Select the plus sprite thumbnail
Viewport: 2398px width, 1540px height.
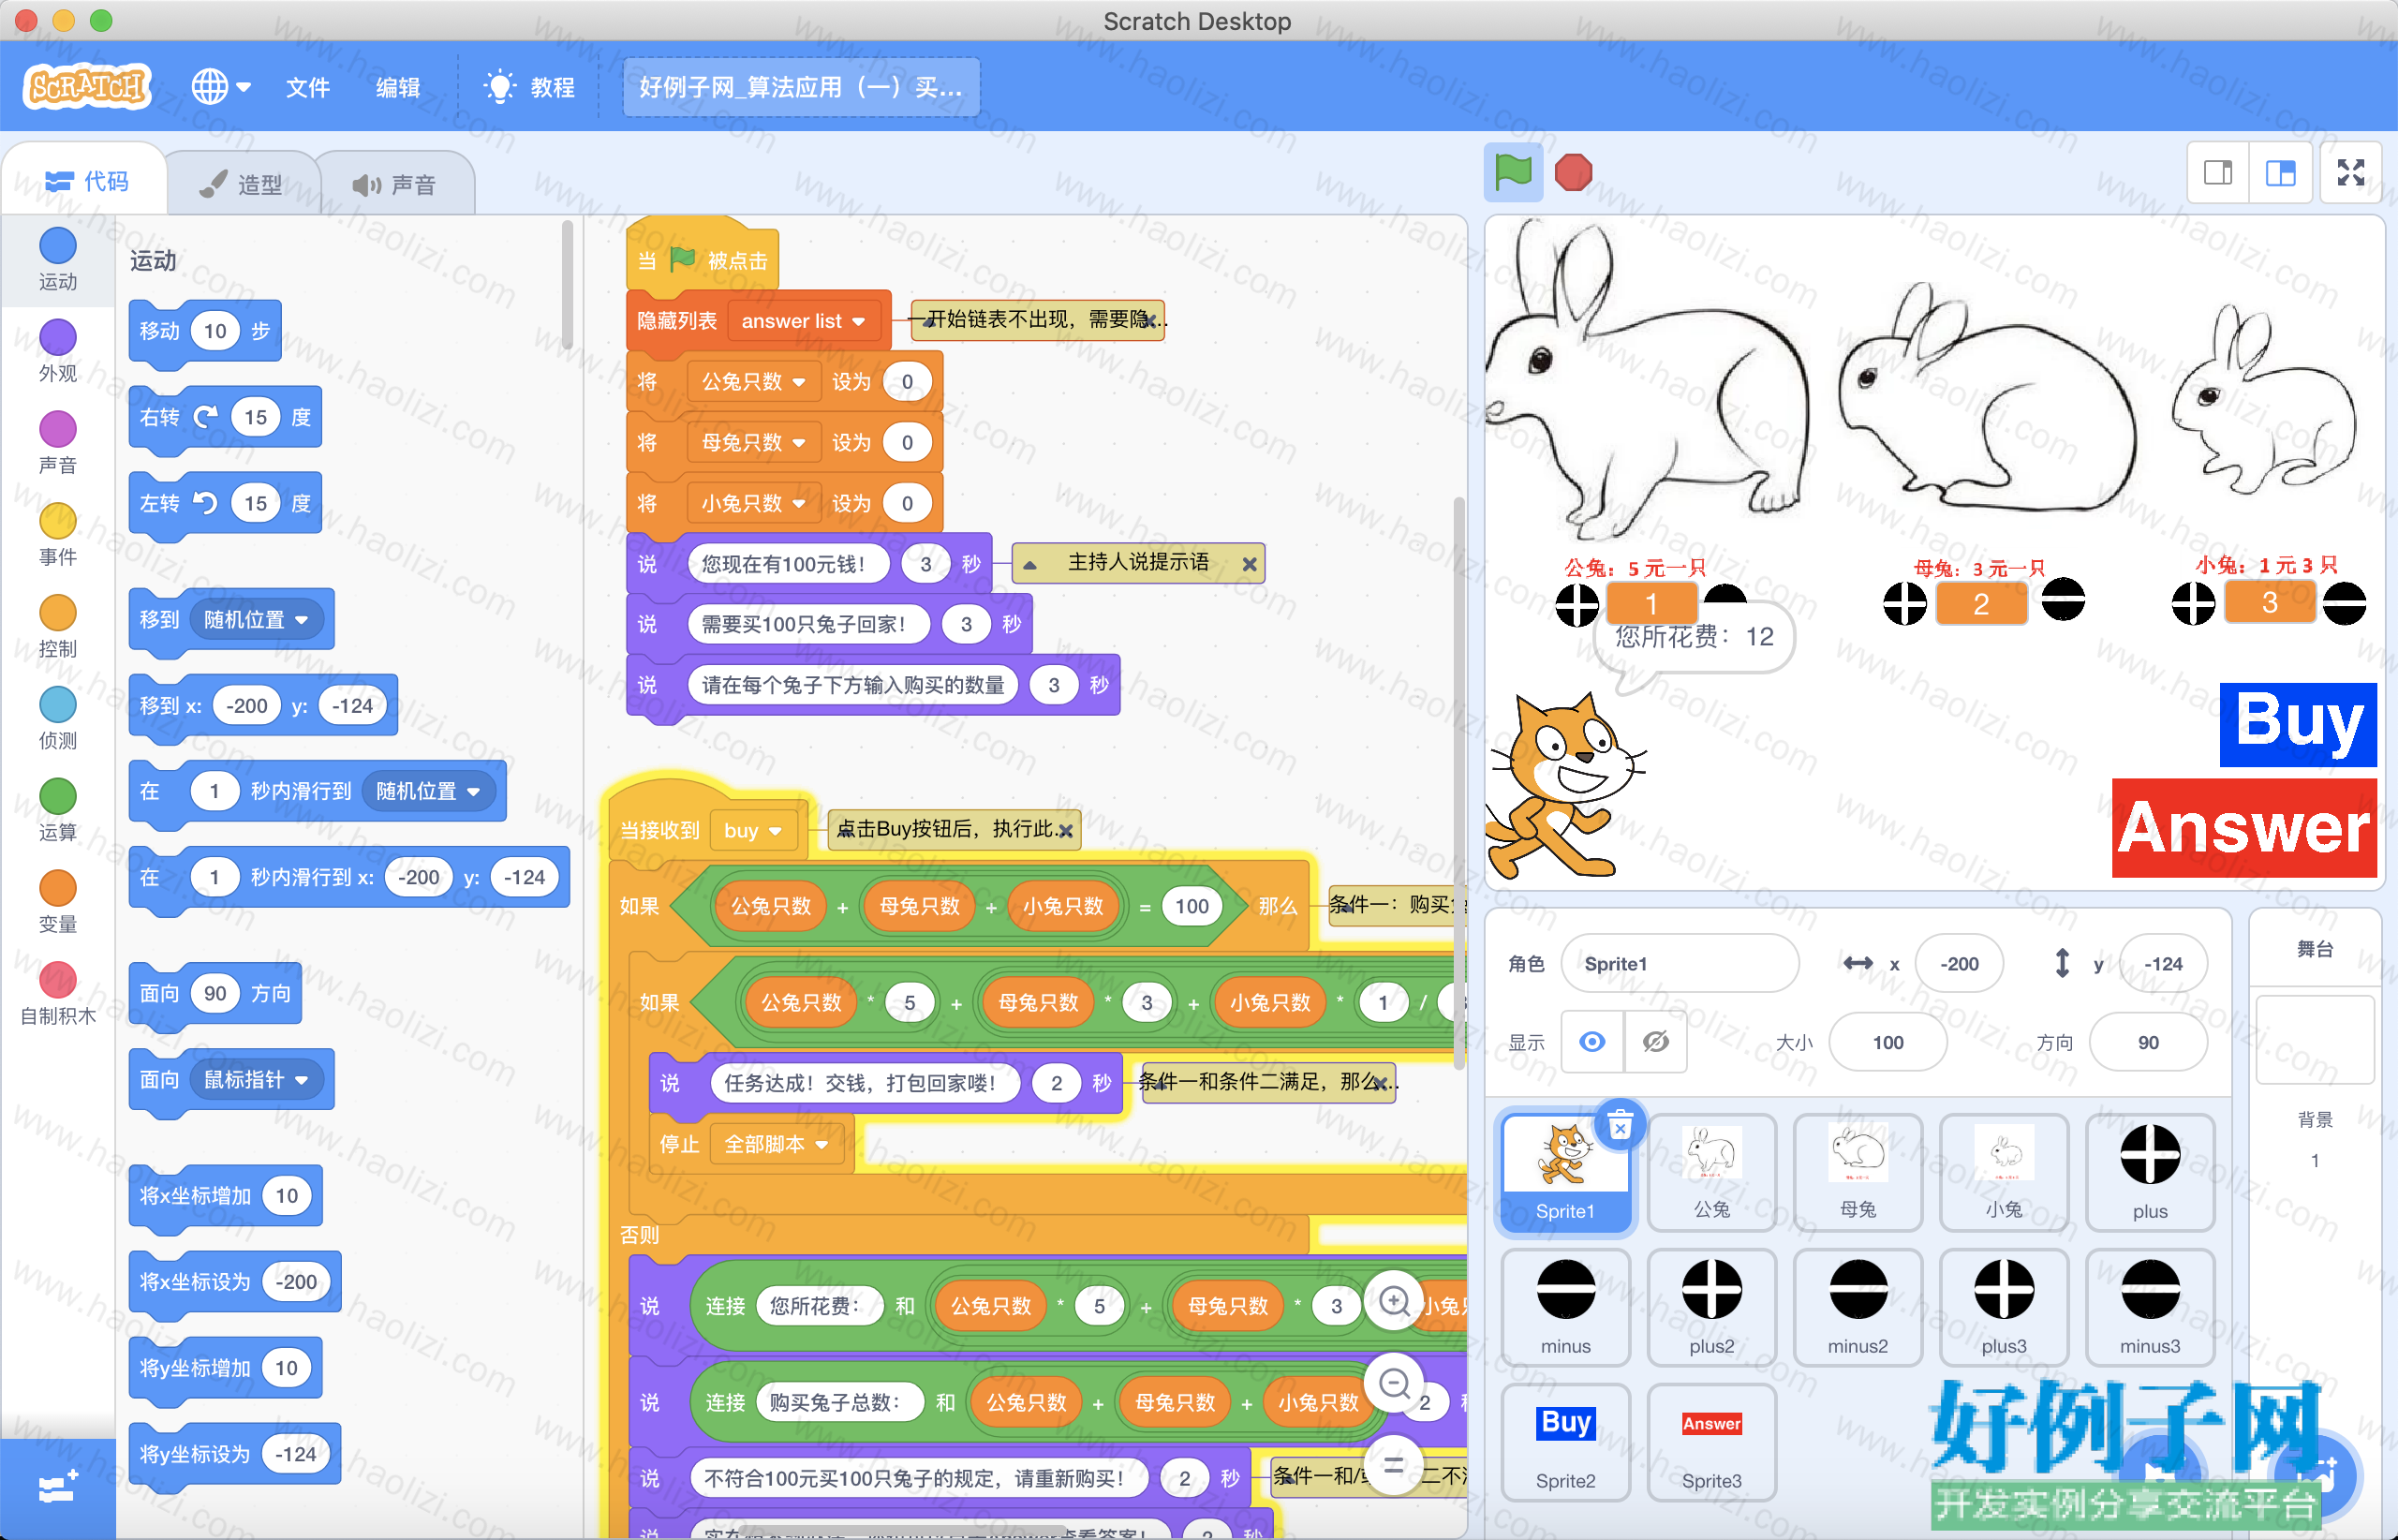[2149, 1173]
